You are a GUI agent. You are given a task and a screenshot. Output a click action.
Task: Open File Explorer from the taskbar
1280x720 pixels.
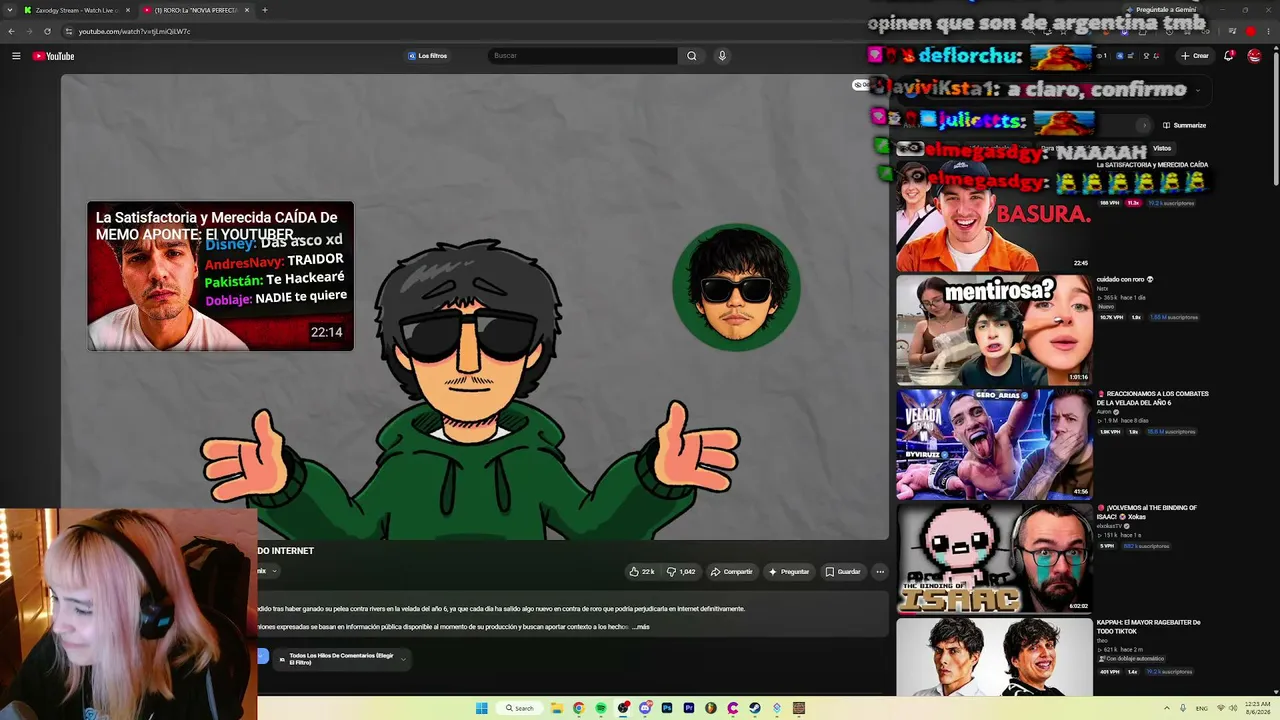point(557,708)
